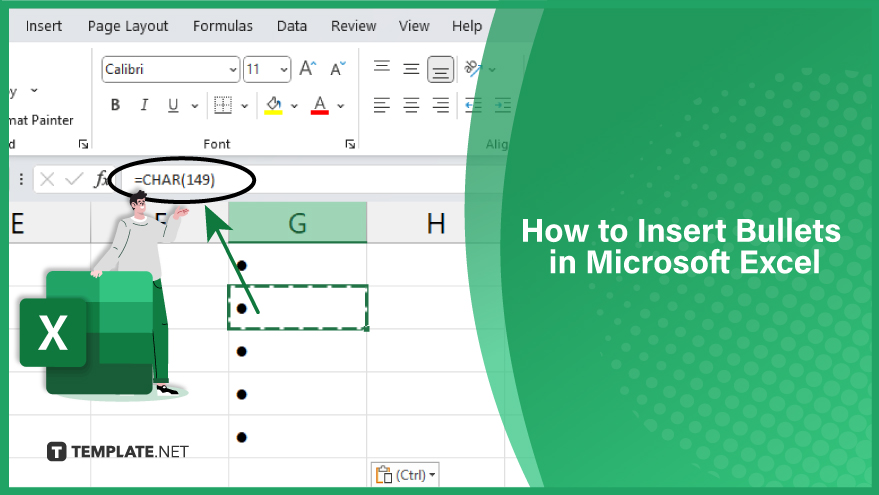
Task: Open the Help tab
Action: pyautogui.click(x=466, y=26)
